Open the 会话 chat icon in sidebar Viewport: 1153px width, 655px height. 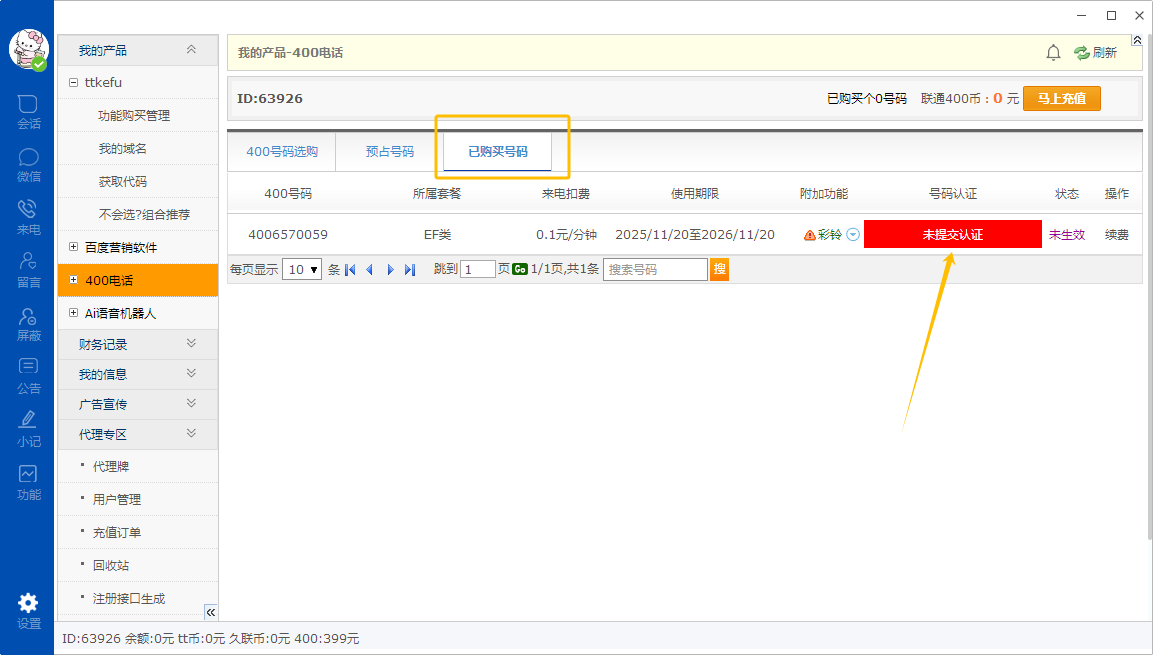pos(28,111)
